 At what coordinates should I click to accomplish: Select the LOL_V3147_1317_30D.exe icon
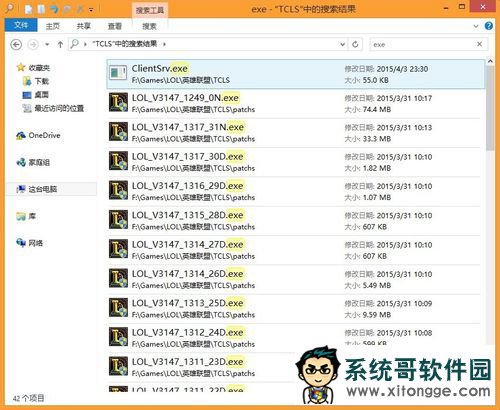pyautogui.click(x=118, y=161)
